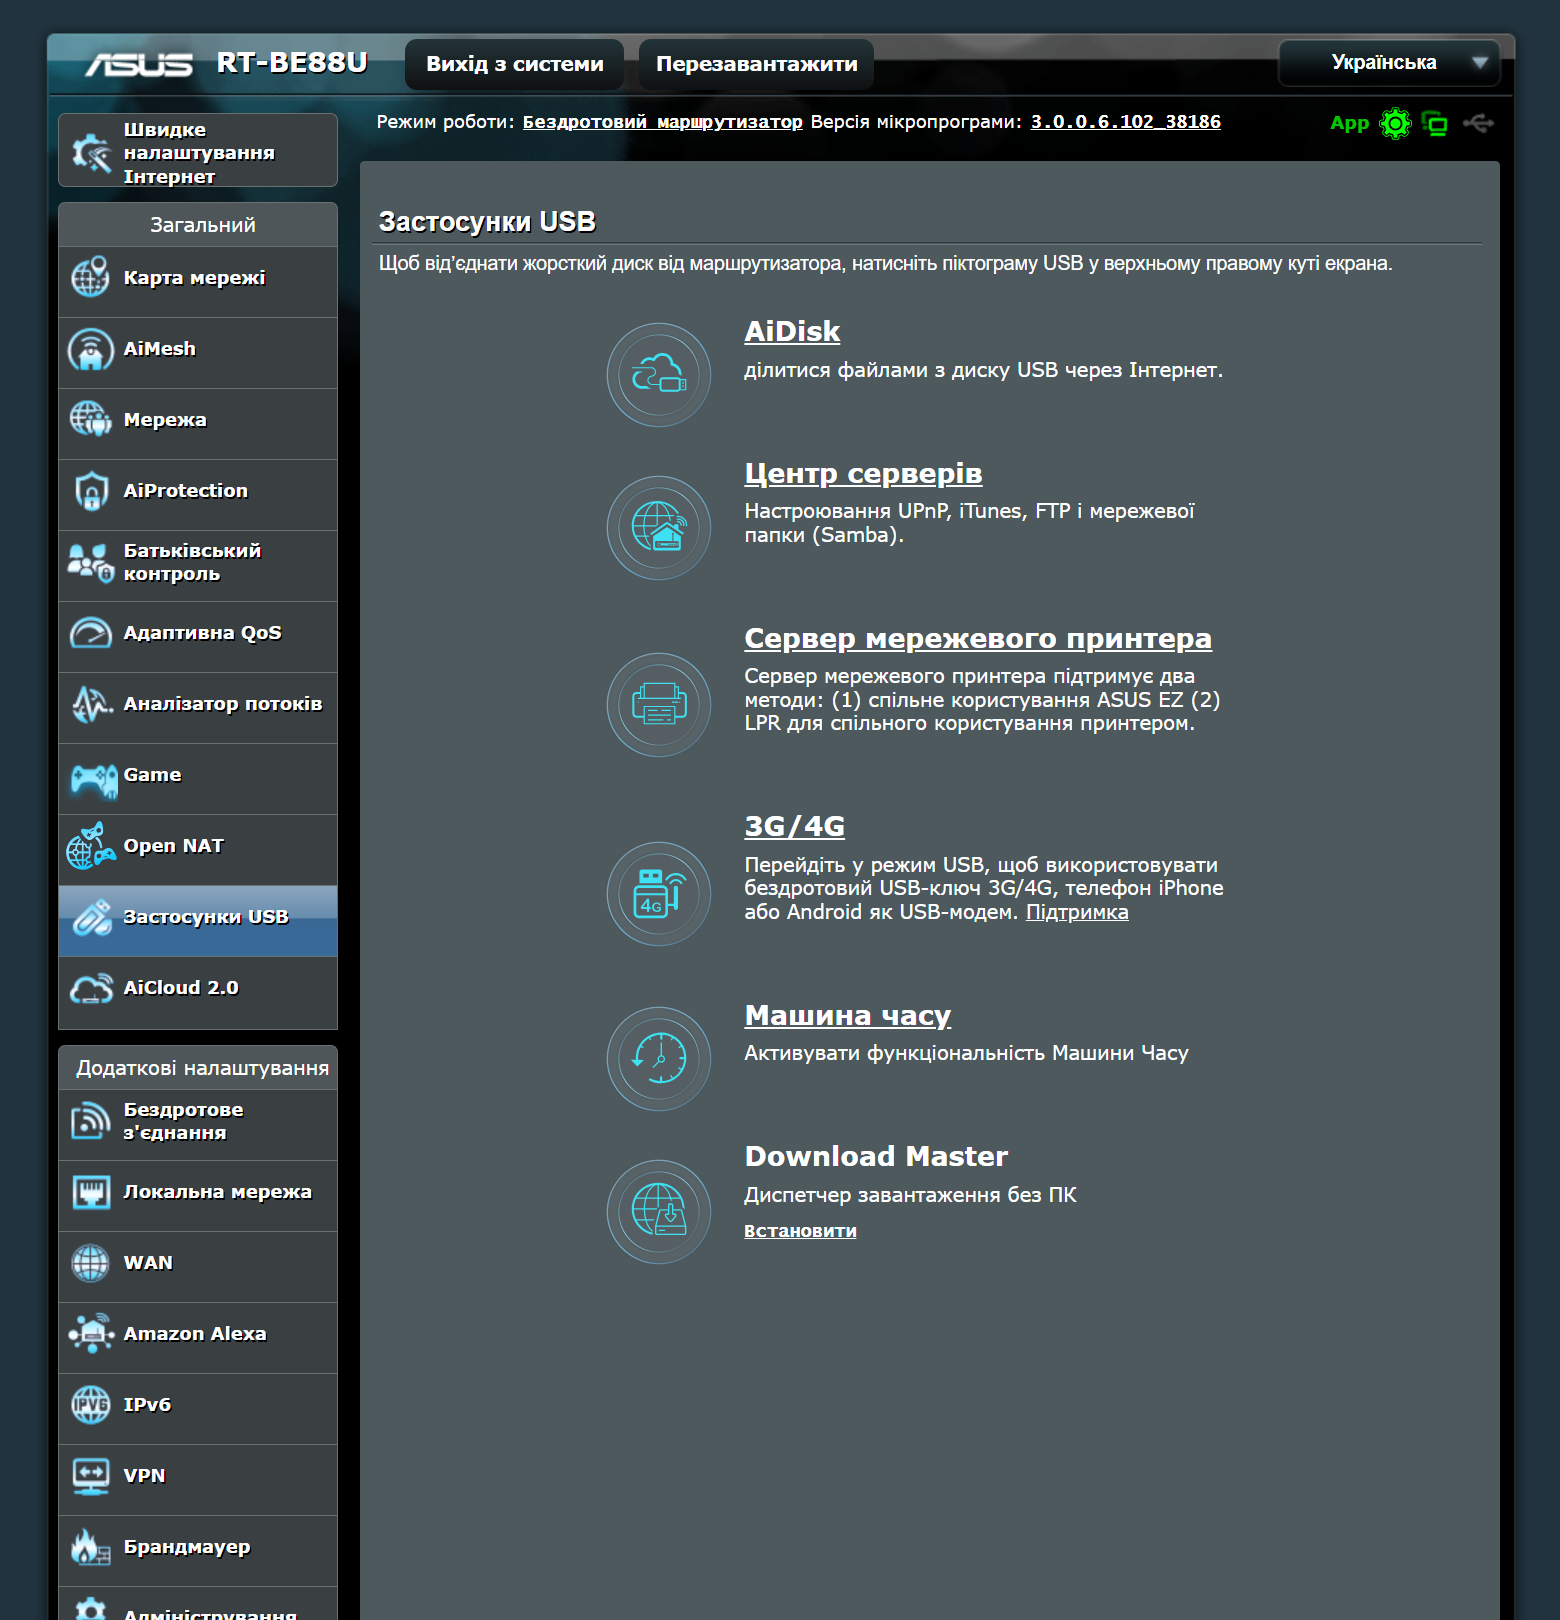The height and width of the screenshot is (1620, 1560).
Task: Click the Time Machine clock icon
Action: (659, 1059)
